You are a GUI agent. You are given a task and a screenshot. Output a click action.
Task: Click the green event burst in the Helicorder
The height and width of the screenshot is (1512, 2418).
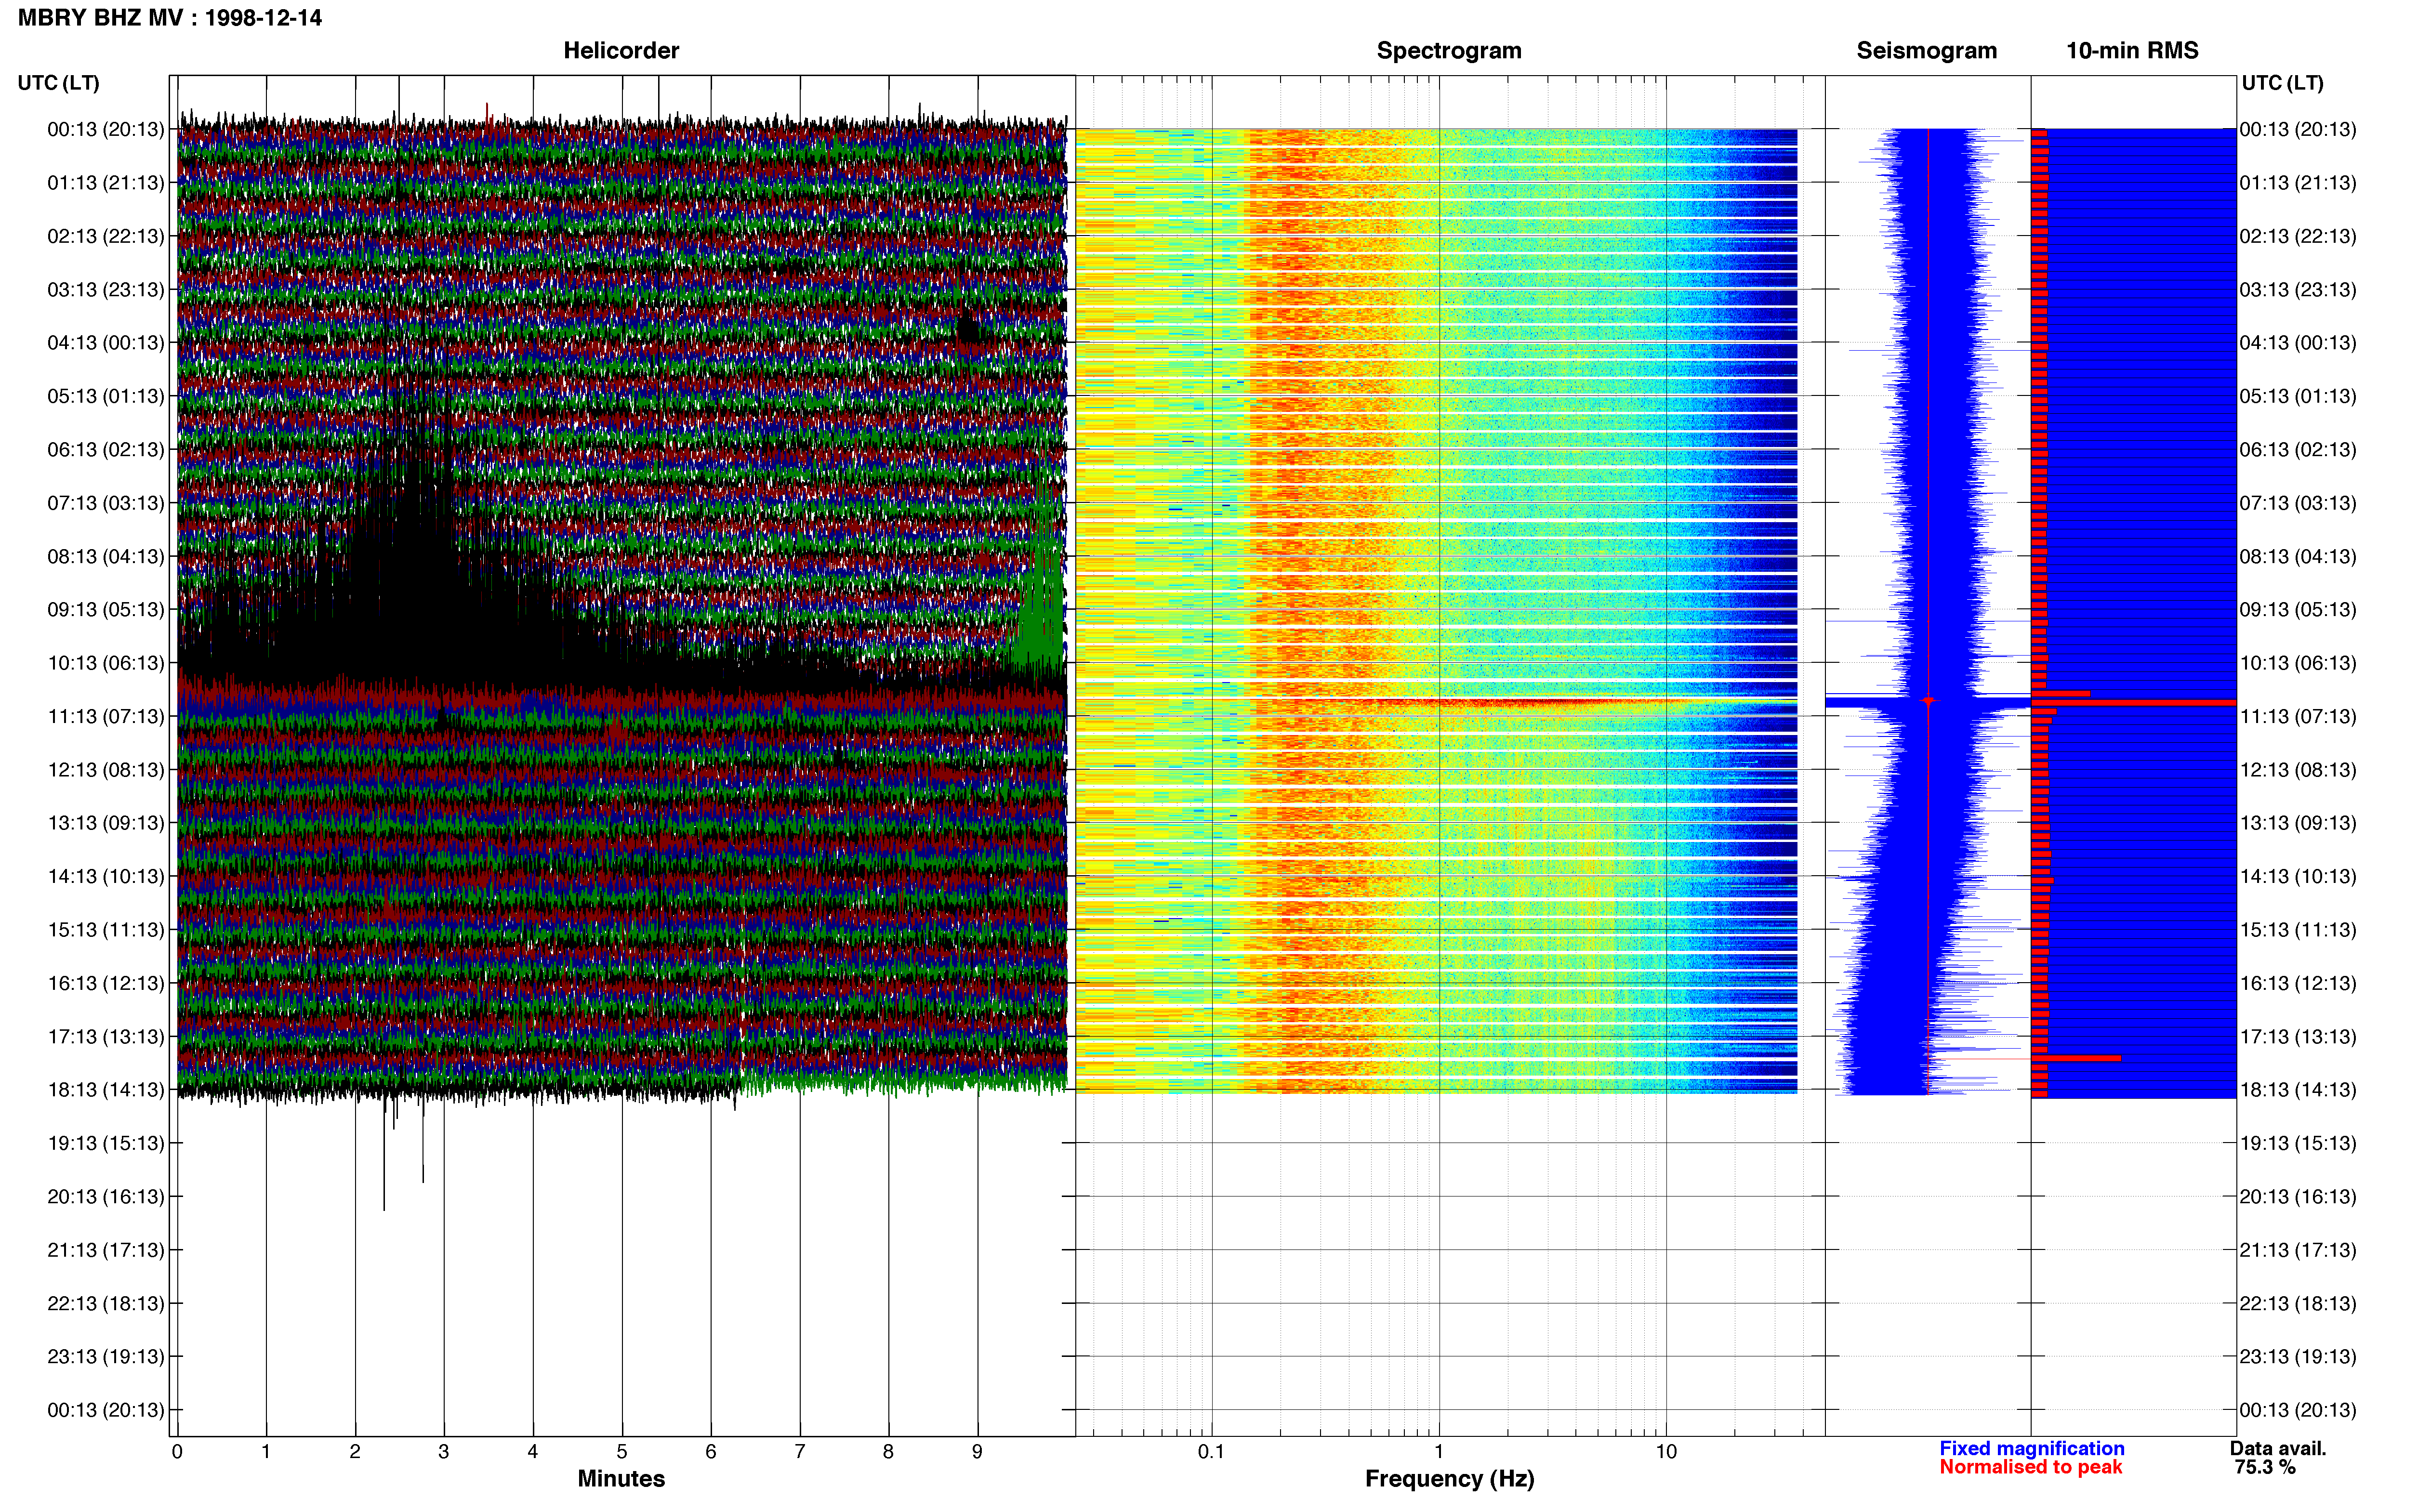coord(1040,590)
